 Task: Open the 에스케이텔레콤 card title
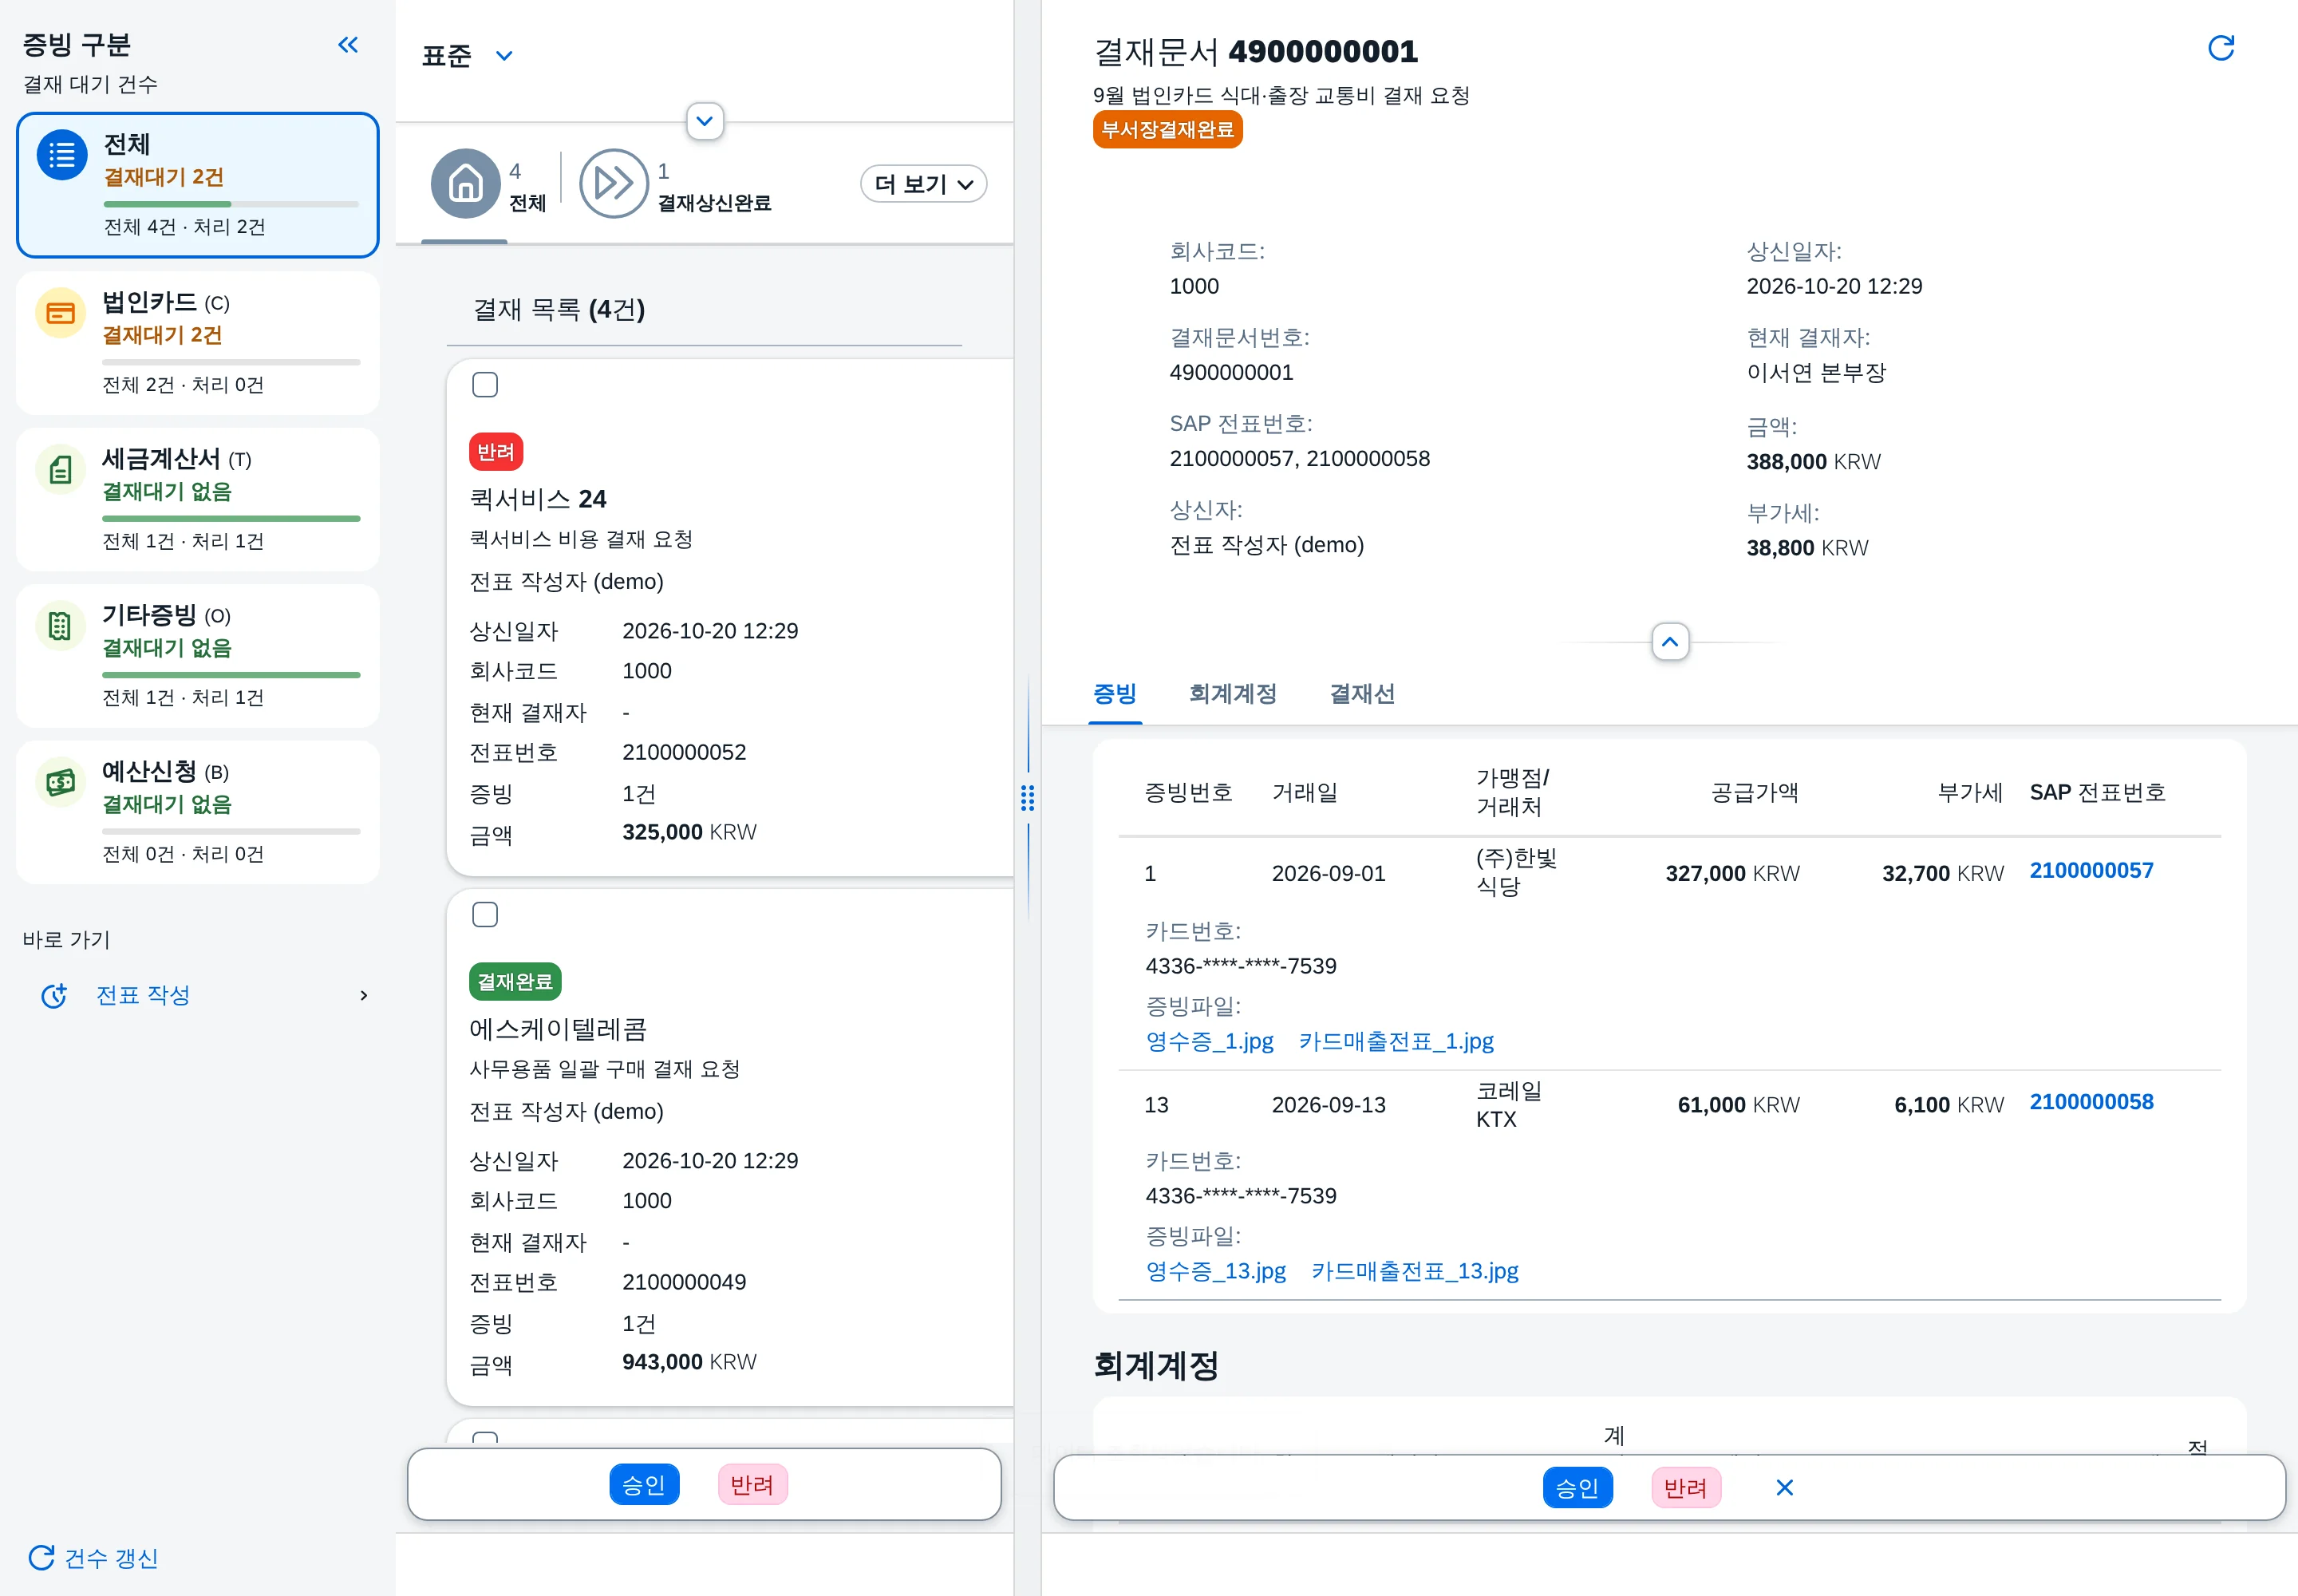(x=558, y=1029)
